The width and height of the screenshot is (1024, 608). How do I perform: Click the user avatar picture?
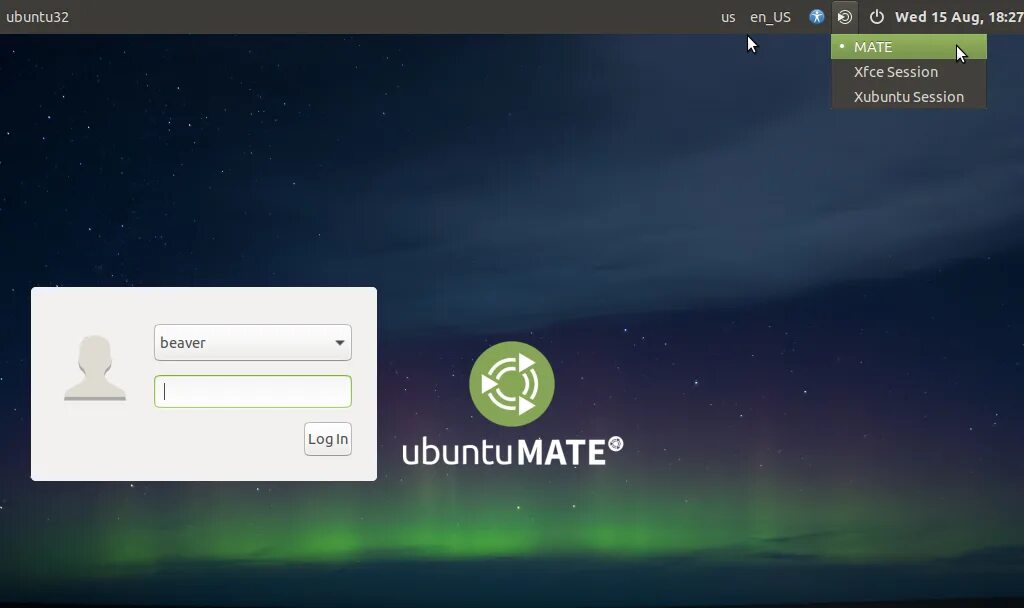pos(95,368)
